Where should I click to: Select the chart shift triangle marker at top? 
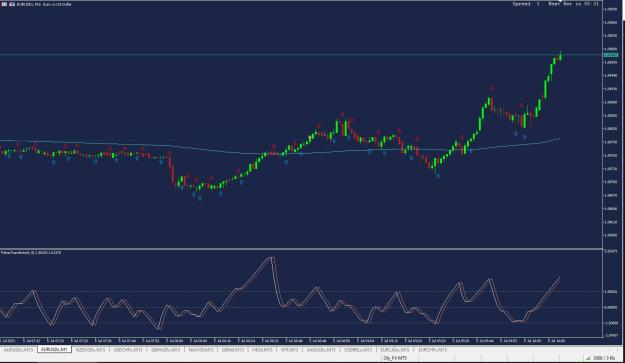tap(561, 2)
